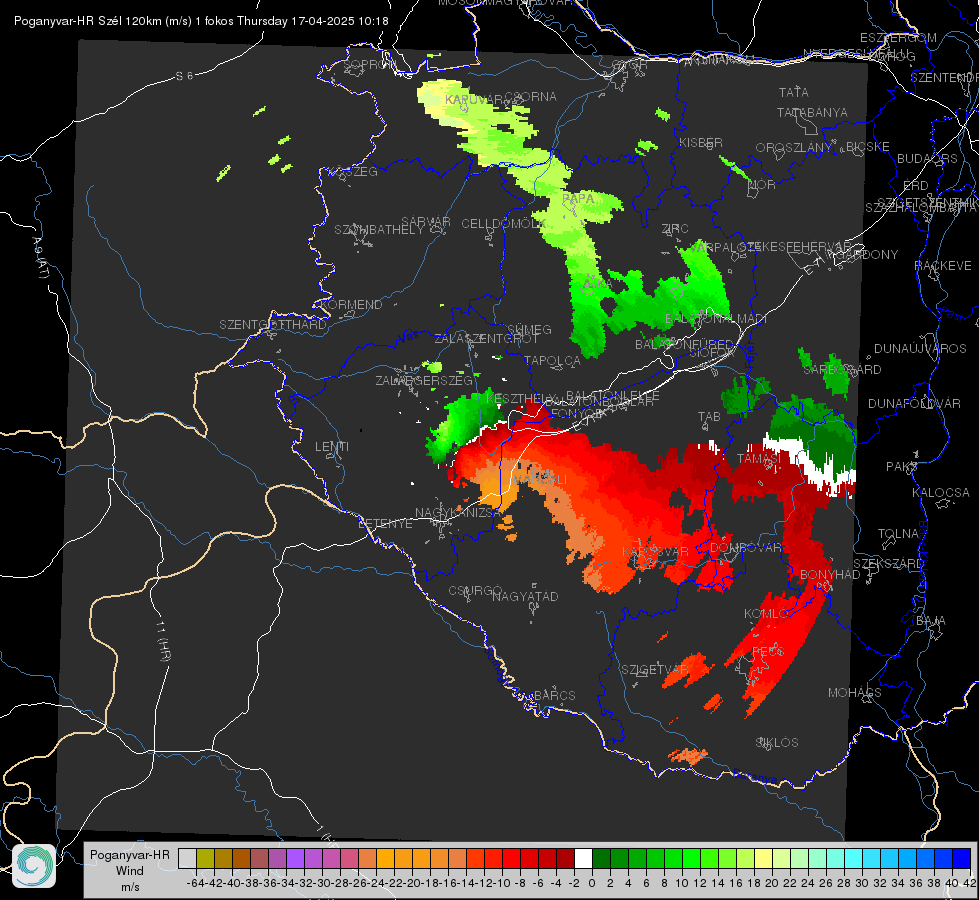Select the SZIGETVAR label
Screen dimensions: 979x900
(654, 670)
